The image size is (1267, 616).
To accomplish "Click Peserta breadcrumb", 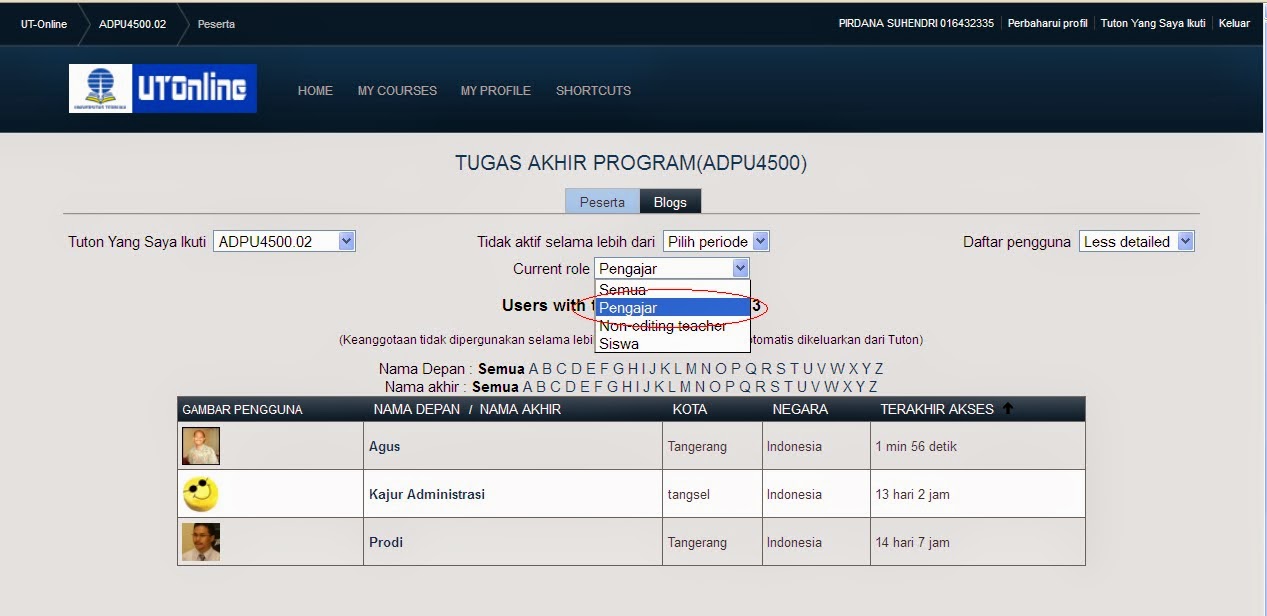I will click(216, 24).
